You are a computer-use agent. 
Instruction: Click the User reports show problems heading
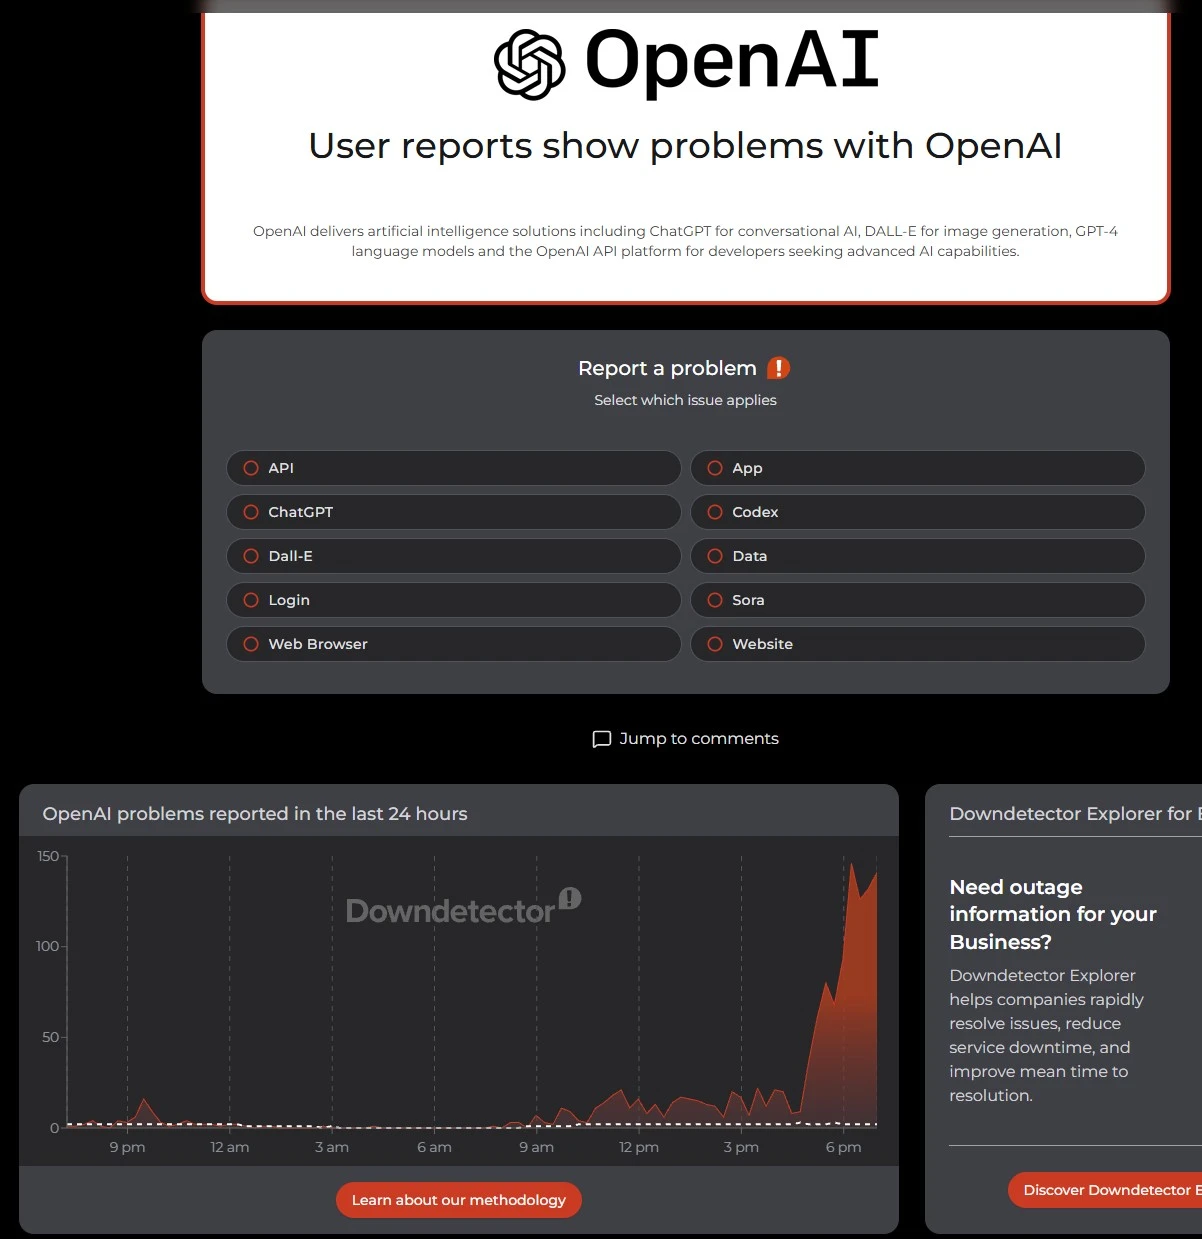[685, 146]
